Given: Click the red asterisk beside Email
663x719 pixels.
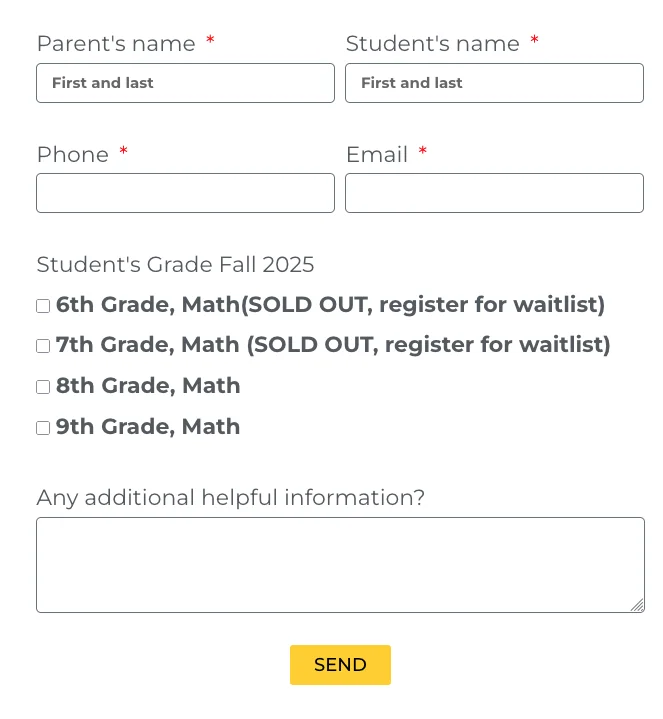Looking at the screenshot, I should pos(423,152).
